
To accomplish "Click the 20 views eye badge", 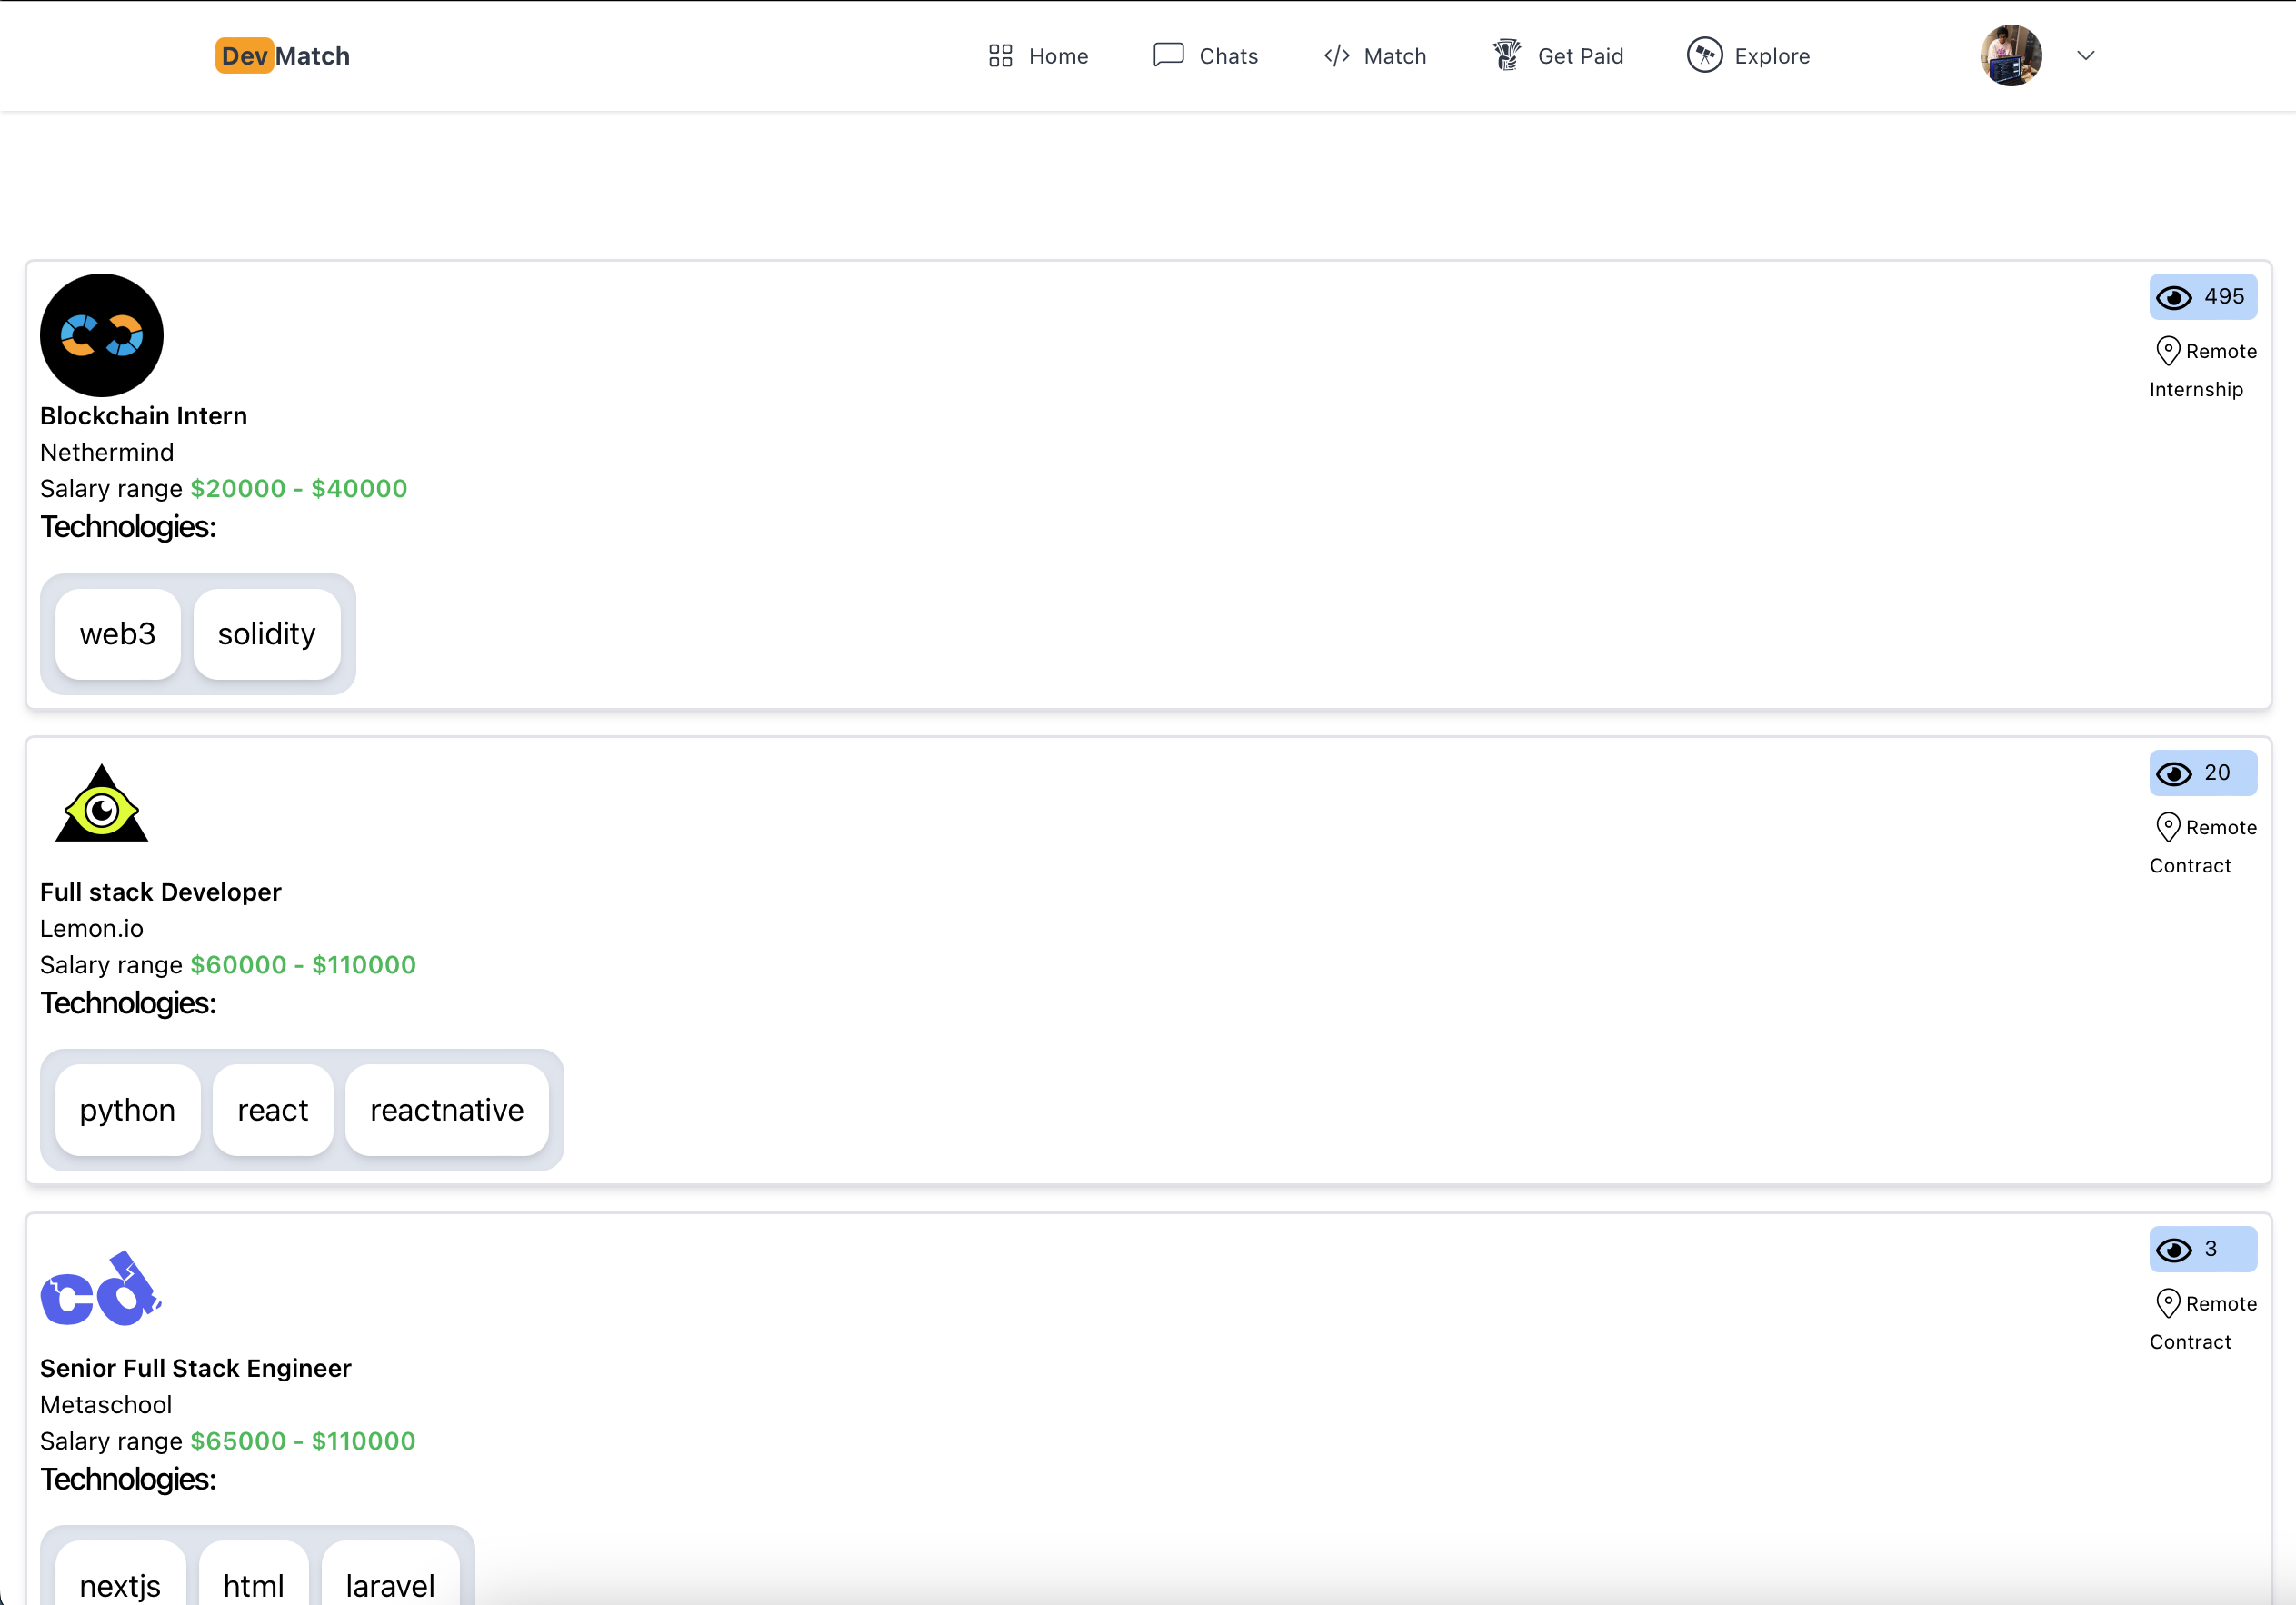I will coord(2202,773).
